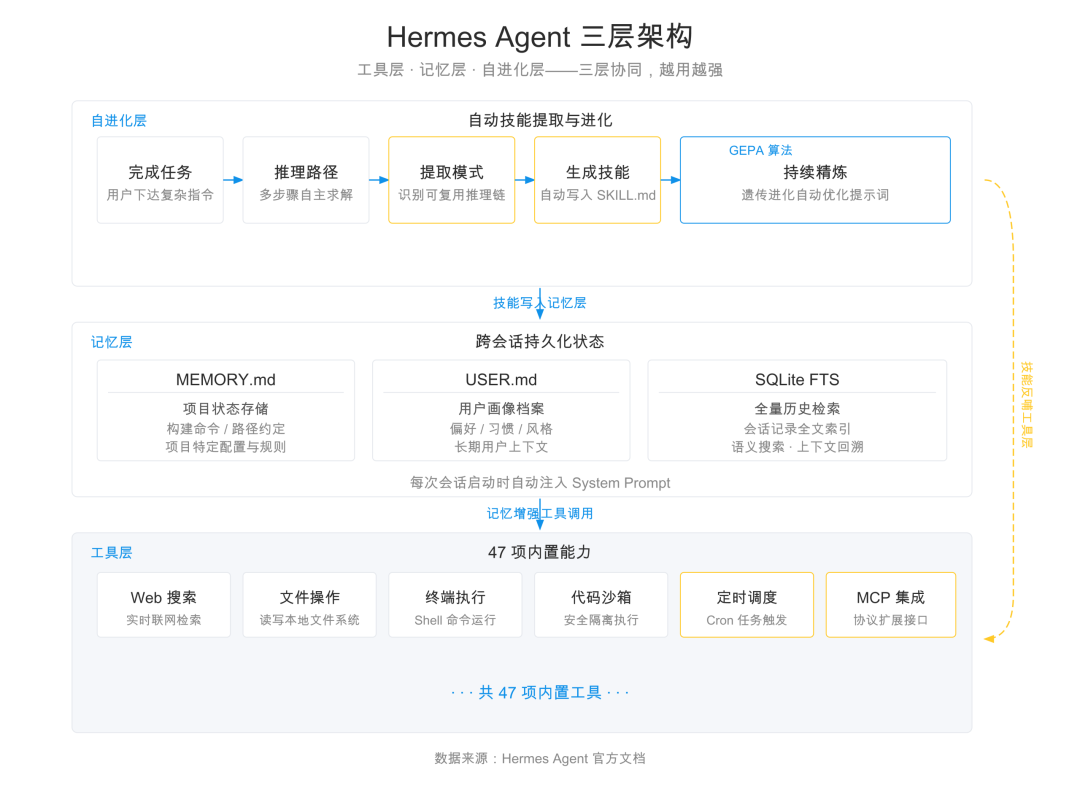Image resolution: width=1080 pixels, height=810 pixels.
Task: Click the arrow connecting 推理路径 to 提取模式
Action: click(x=377, y=180)
